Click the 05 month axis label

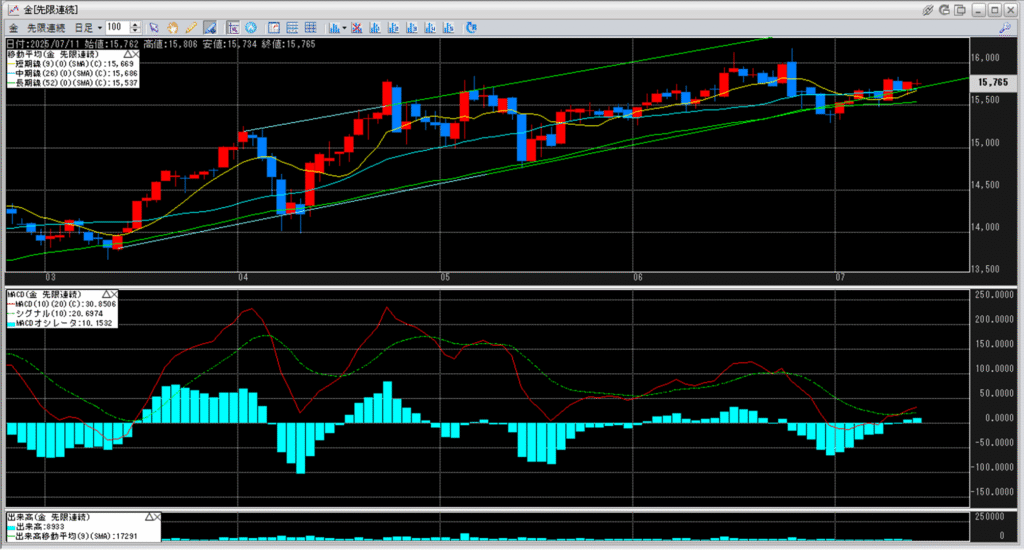click(445, 278)
